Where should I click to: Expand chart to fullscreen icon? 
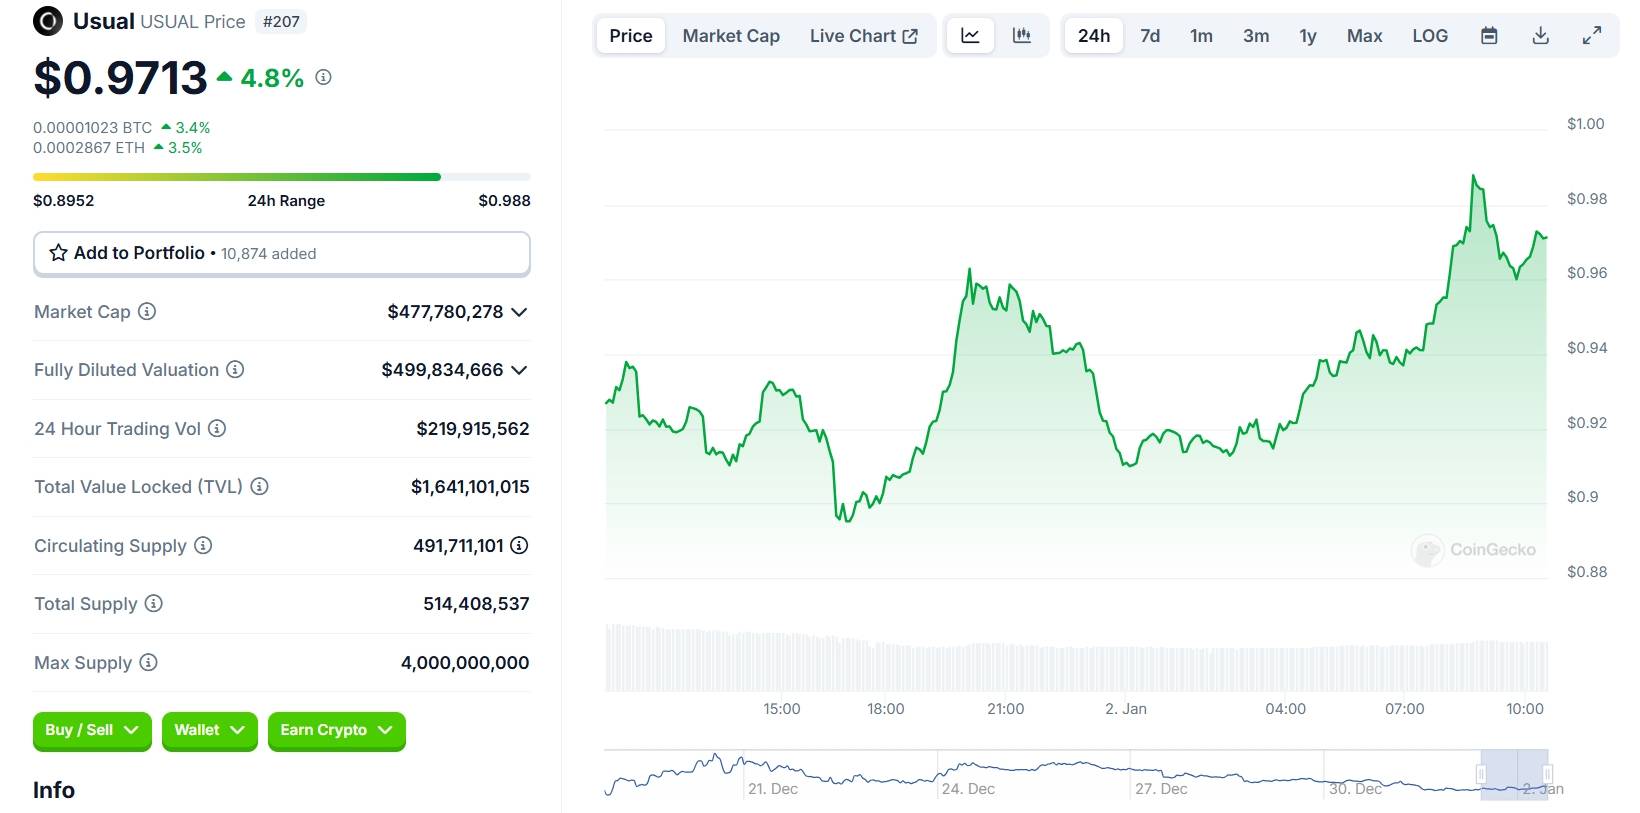point(1592,36)
